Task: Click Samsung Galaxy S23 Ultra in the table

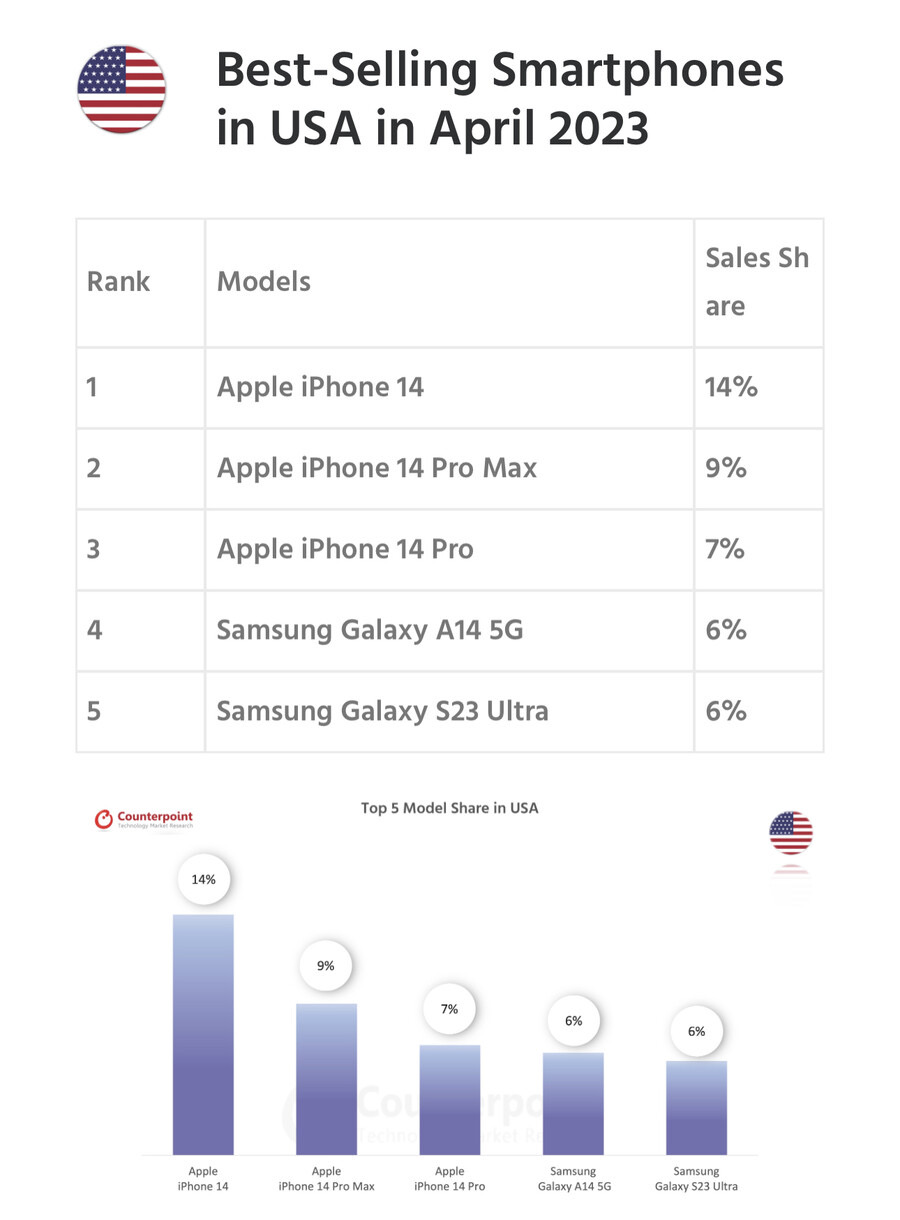Action: [382, 711]
